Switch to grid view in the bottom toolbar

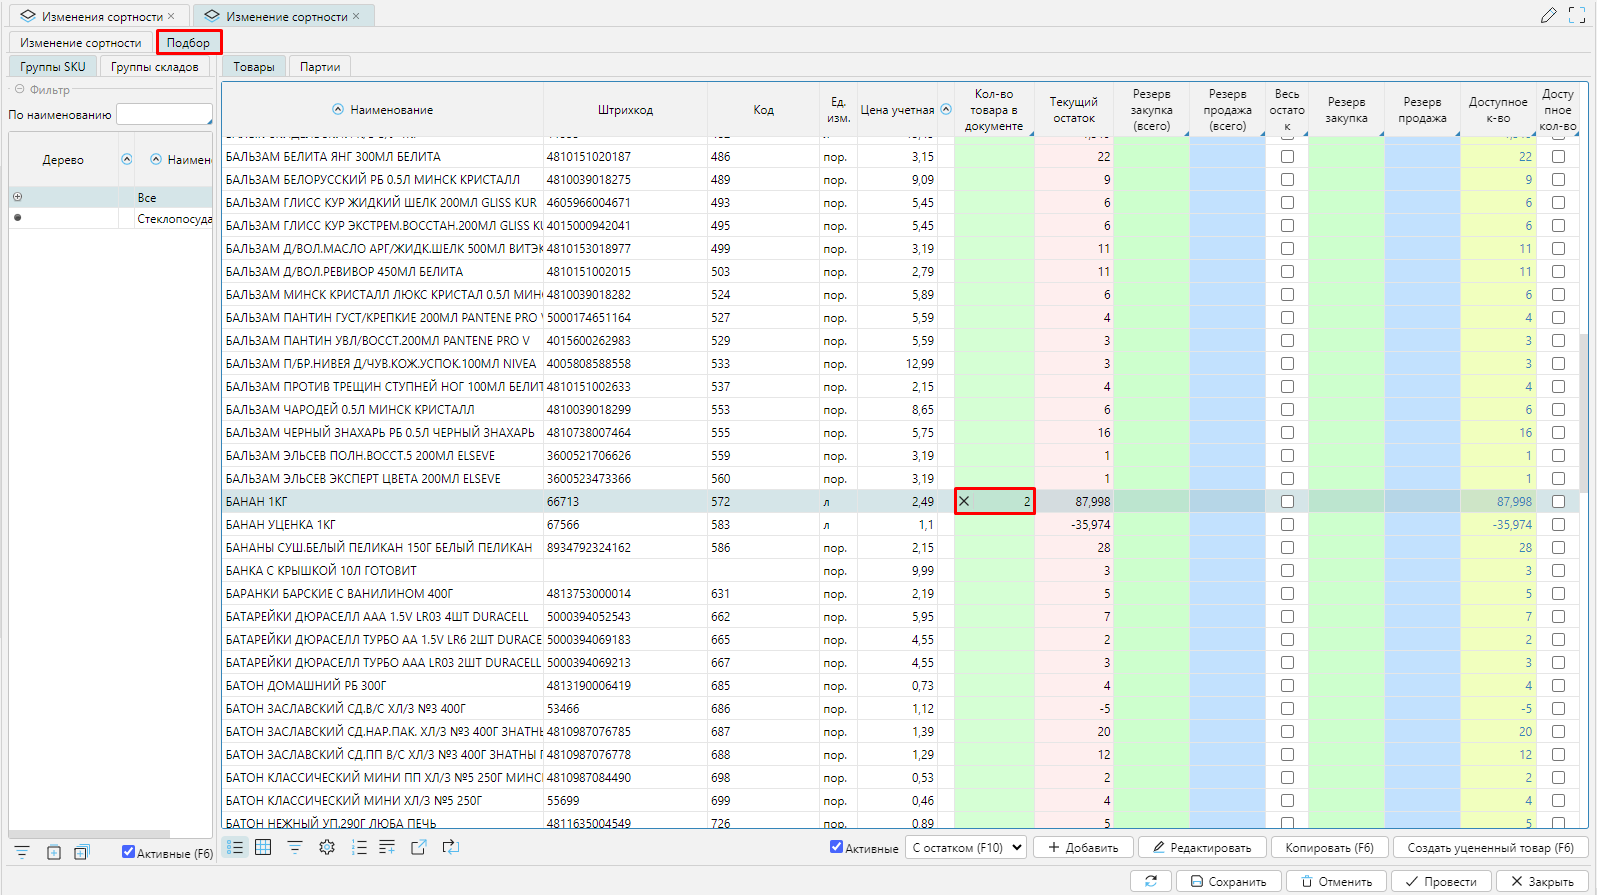263,847
